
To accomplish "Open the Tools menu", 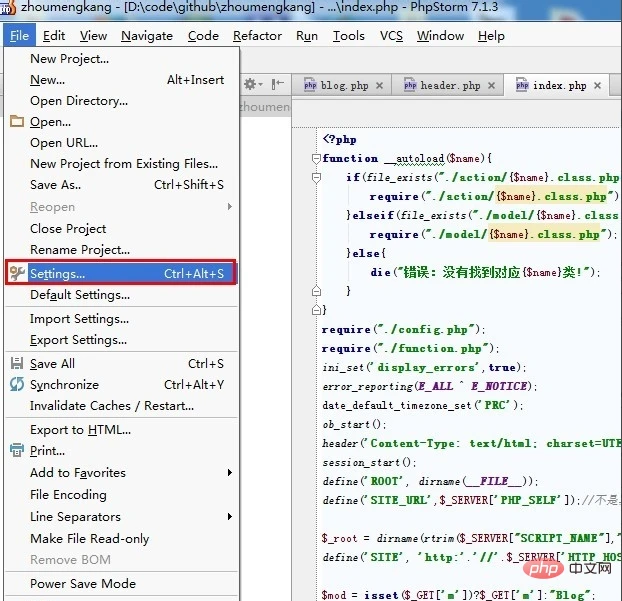I will pos(349,36).
